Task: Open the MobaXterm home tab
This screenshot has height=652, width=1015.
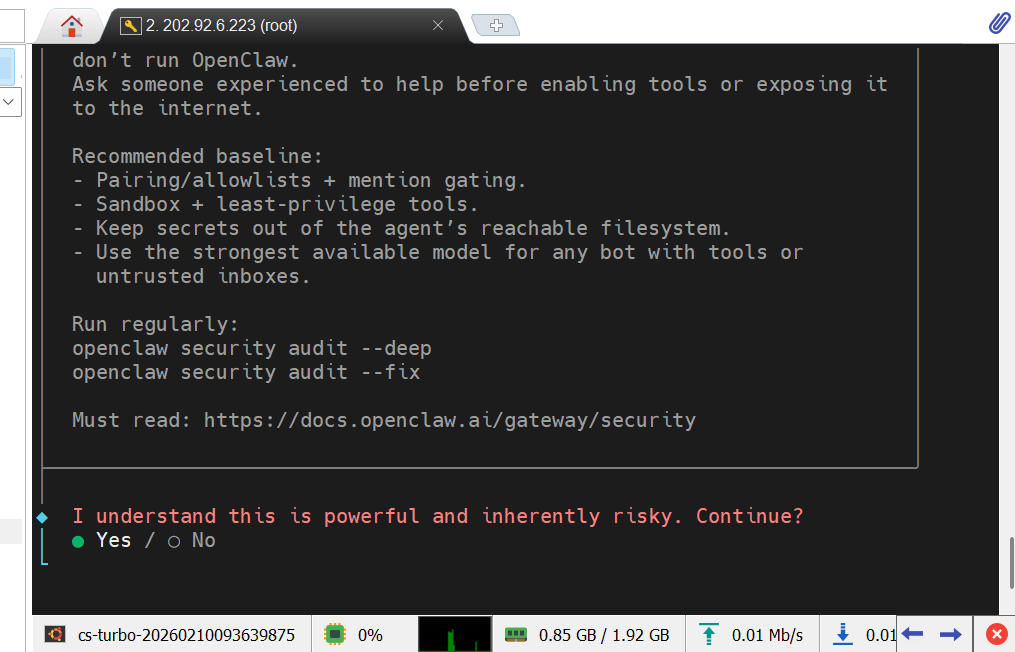Action: [x=71, y=26]
